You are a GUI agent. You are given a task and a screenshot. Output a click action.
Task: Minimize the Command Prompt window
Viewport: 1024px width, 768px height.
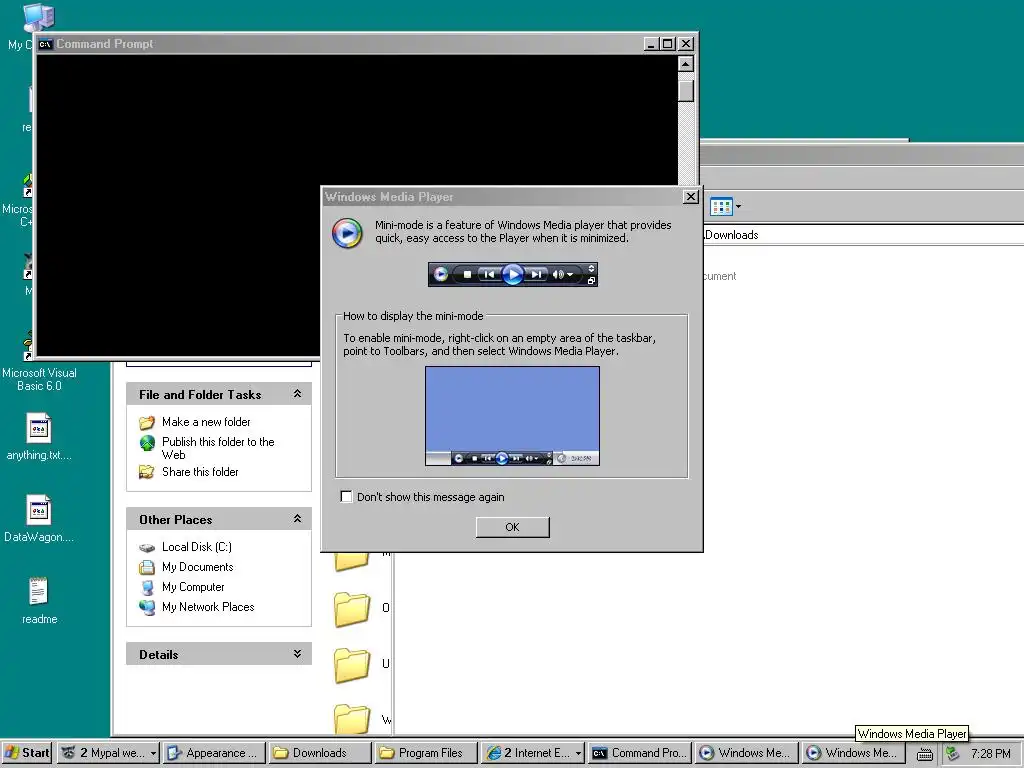pyautogui.click(x=651, y=44)
